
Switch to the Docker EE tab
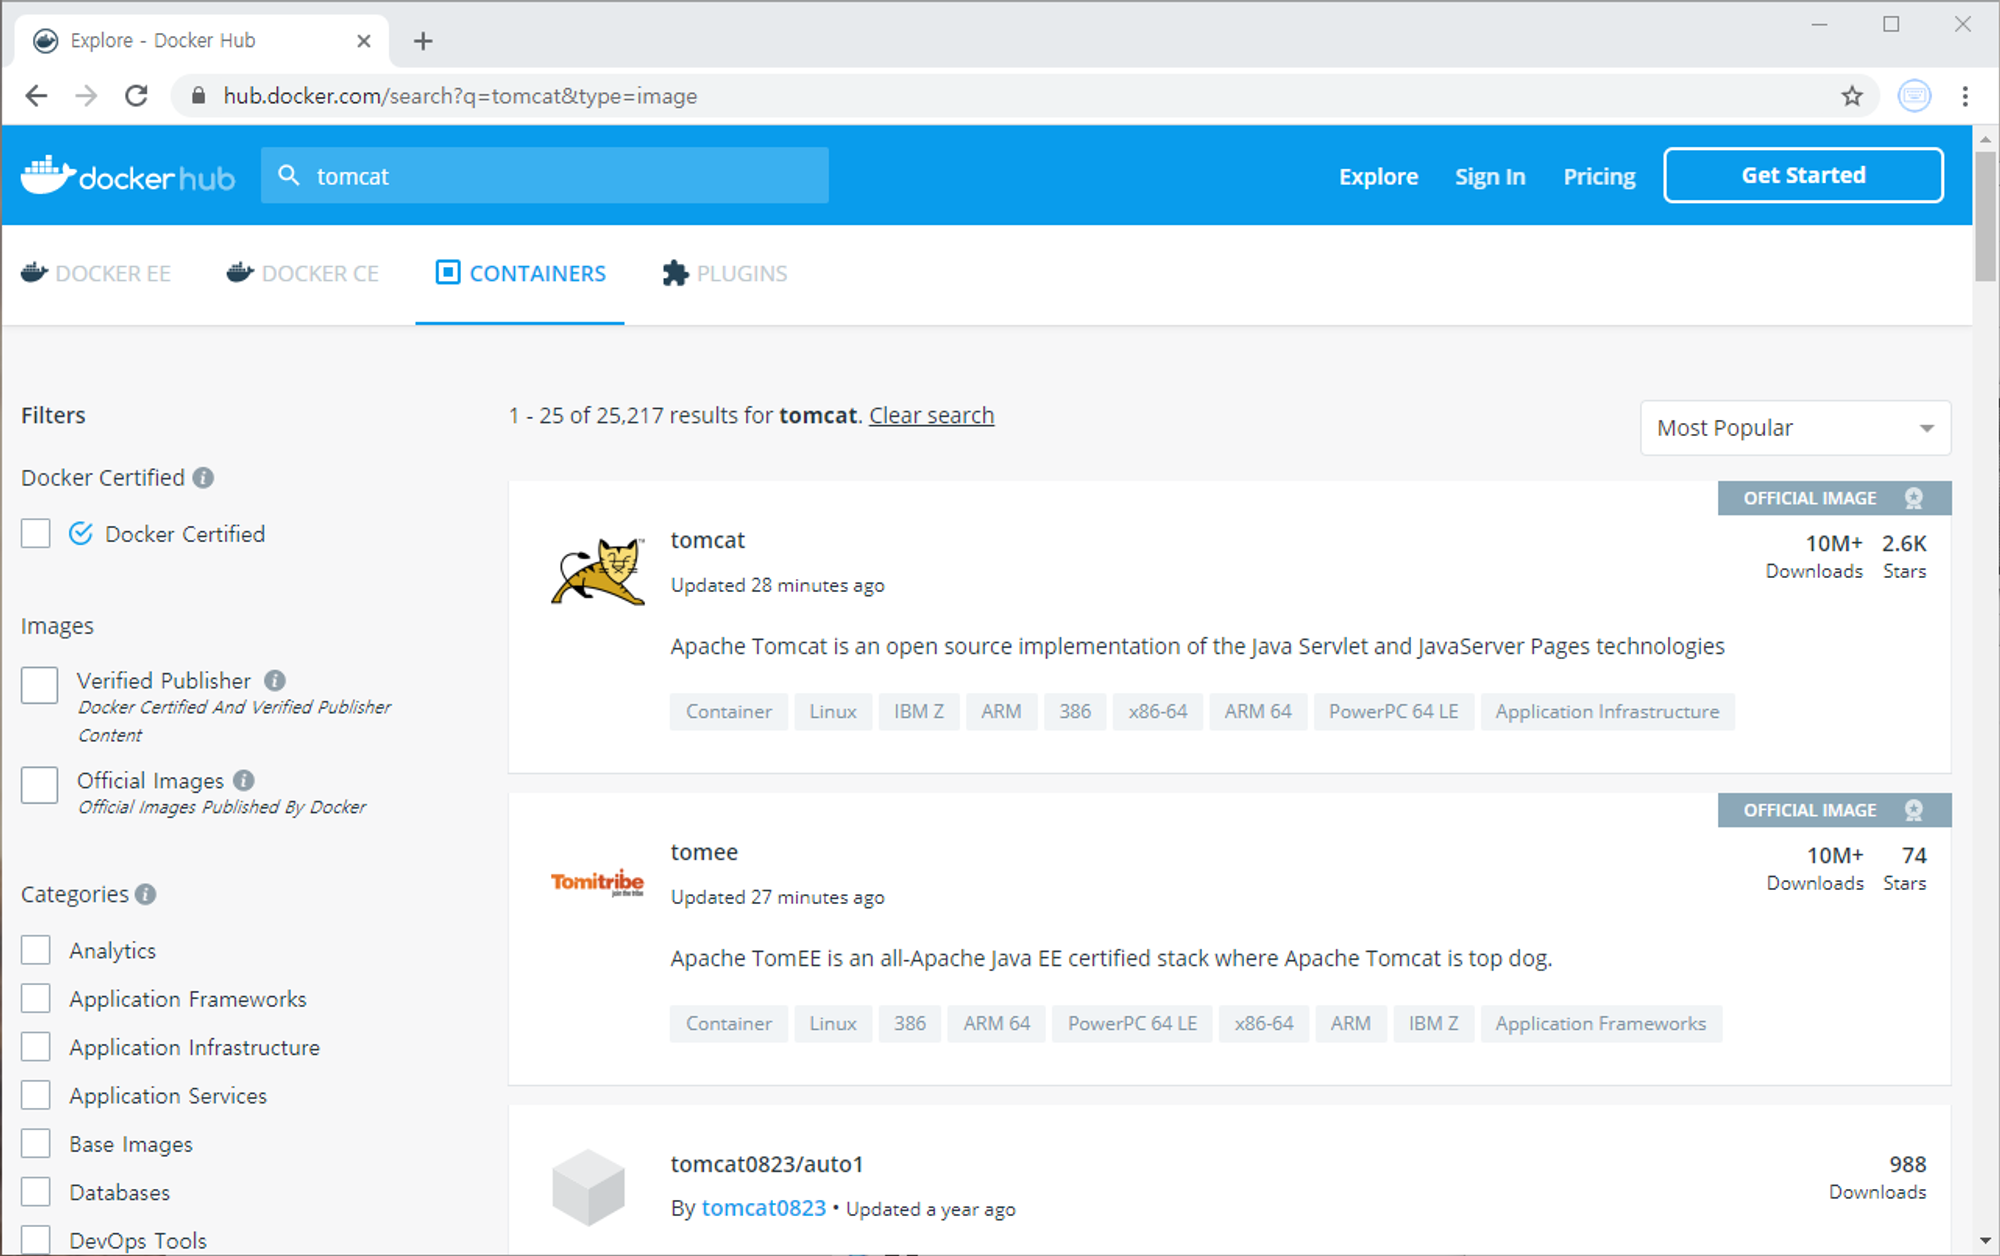tap(96, 273)
